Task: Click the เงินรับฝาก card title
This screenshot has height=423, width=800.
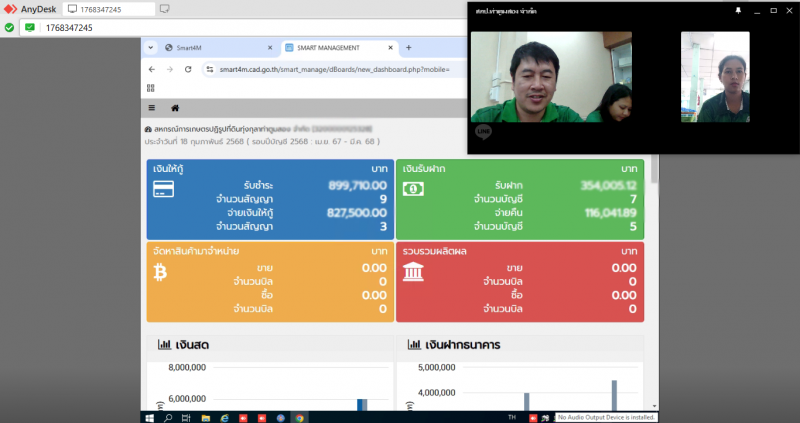Action: point(424,169)
